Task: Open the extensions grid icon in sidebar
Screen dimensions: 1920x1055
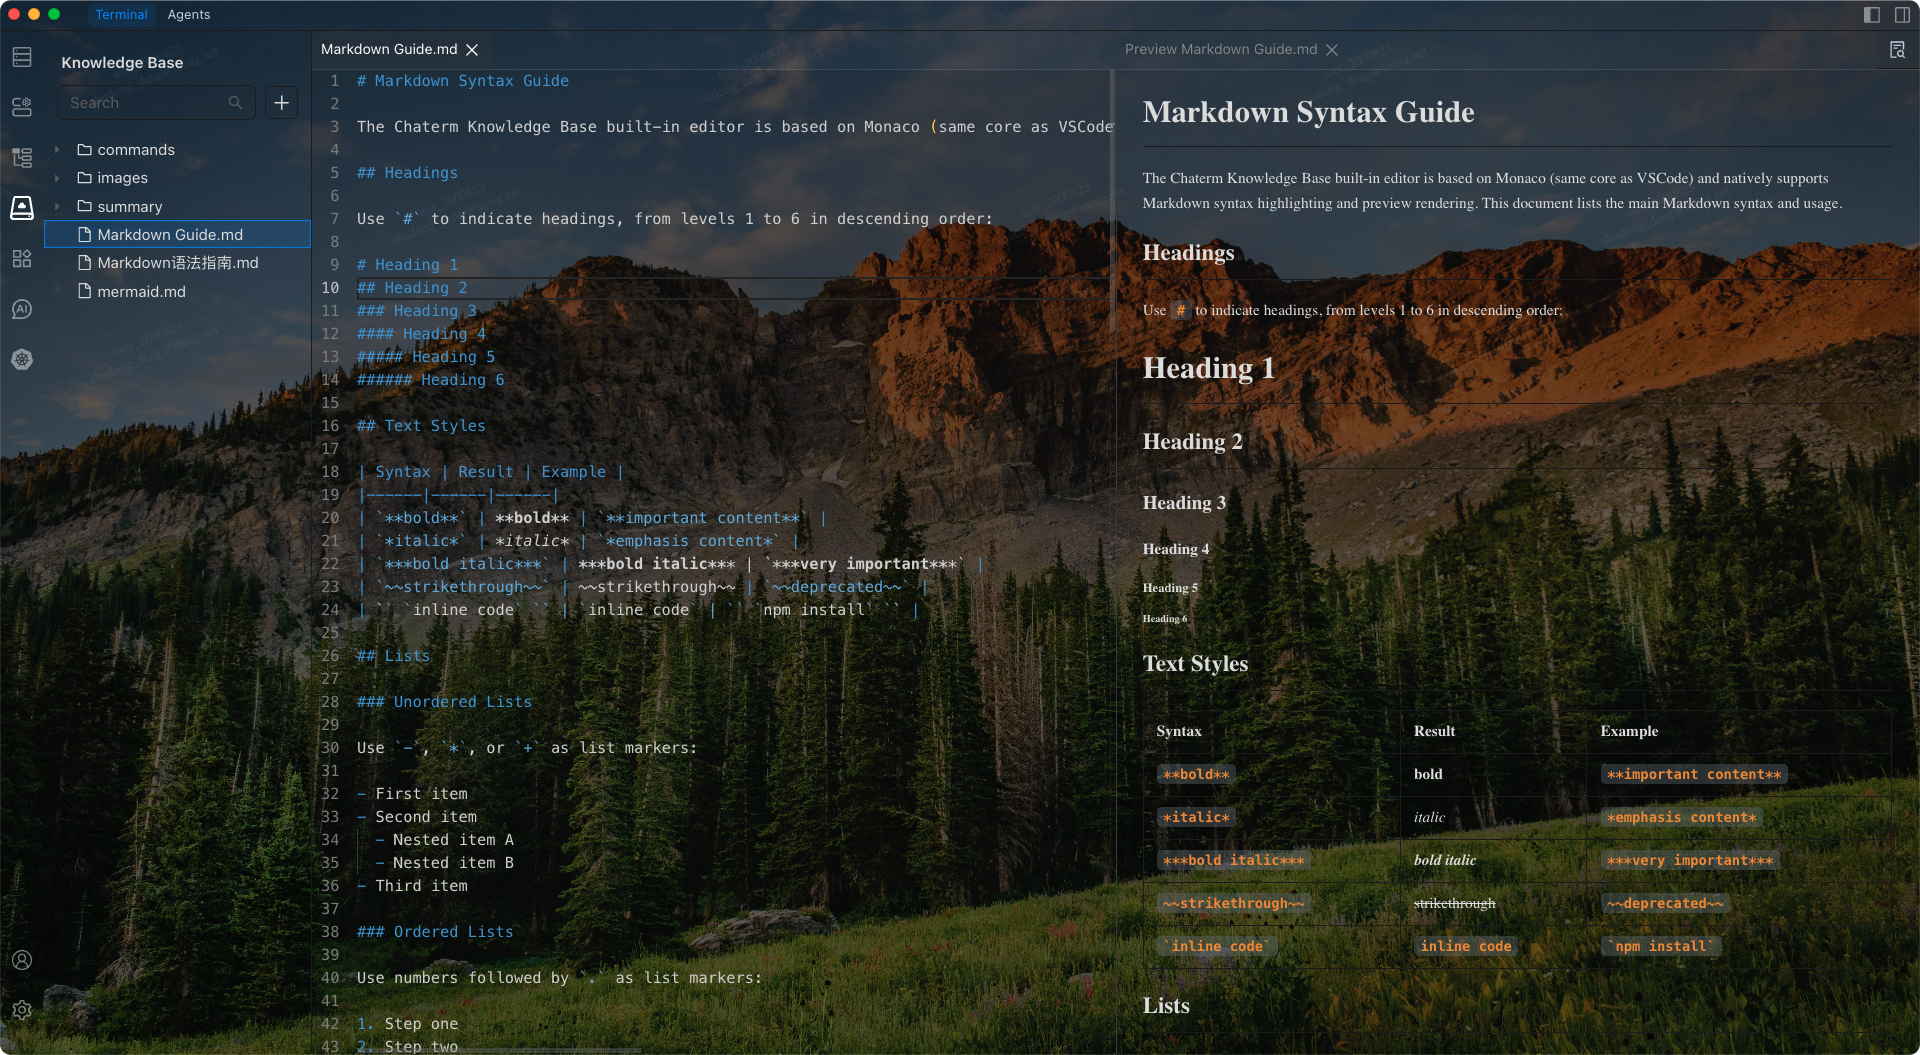Action: coord(22,258)
